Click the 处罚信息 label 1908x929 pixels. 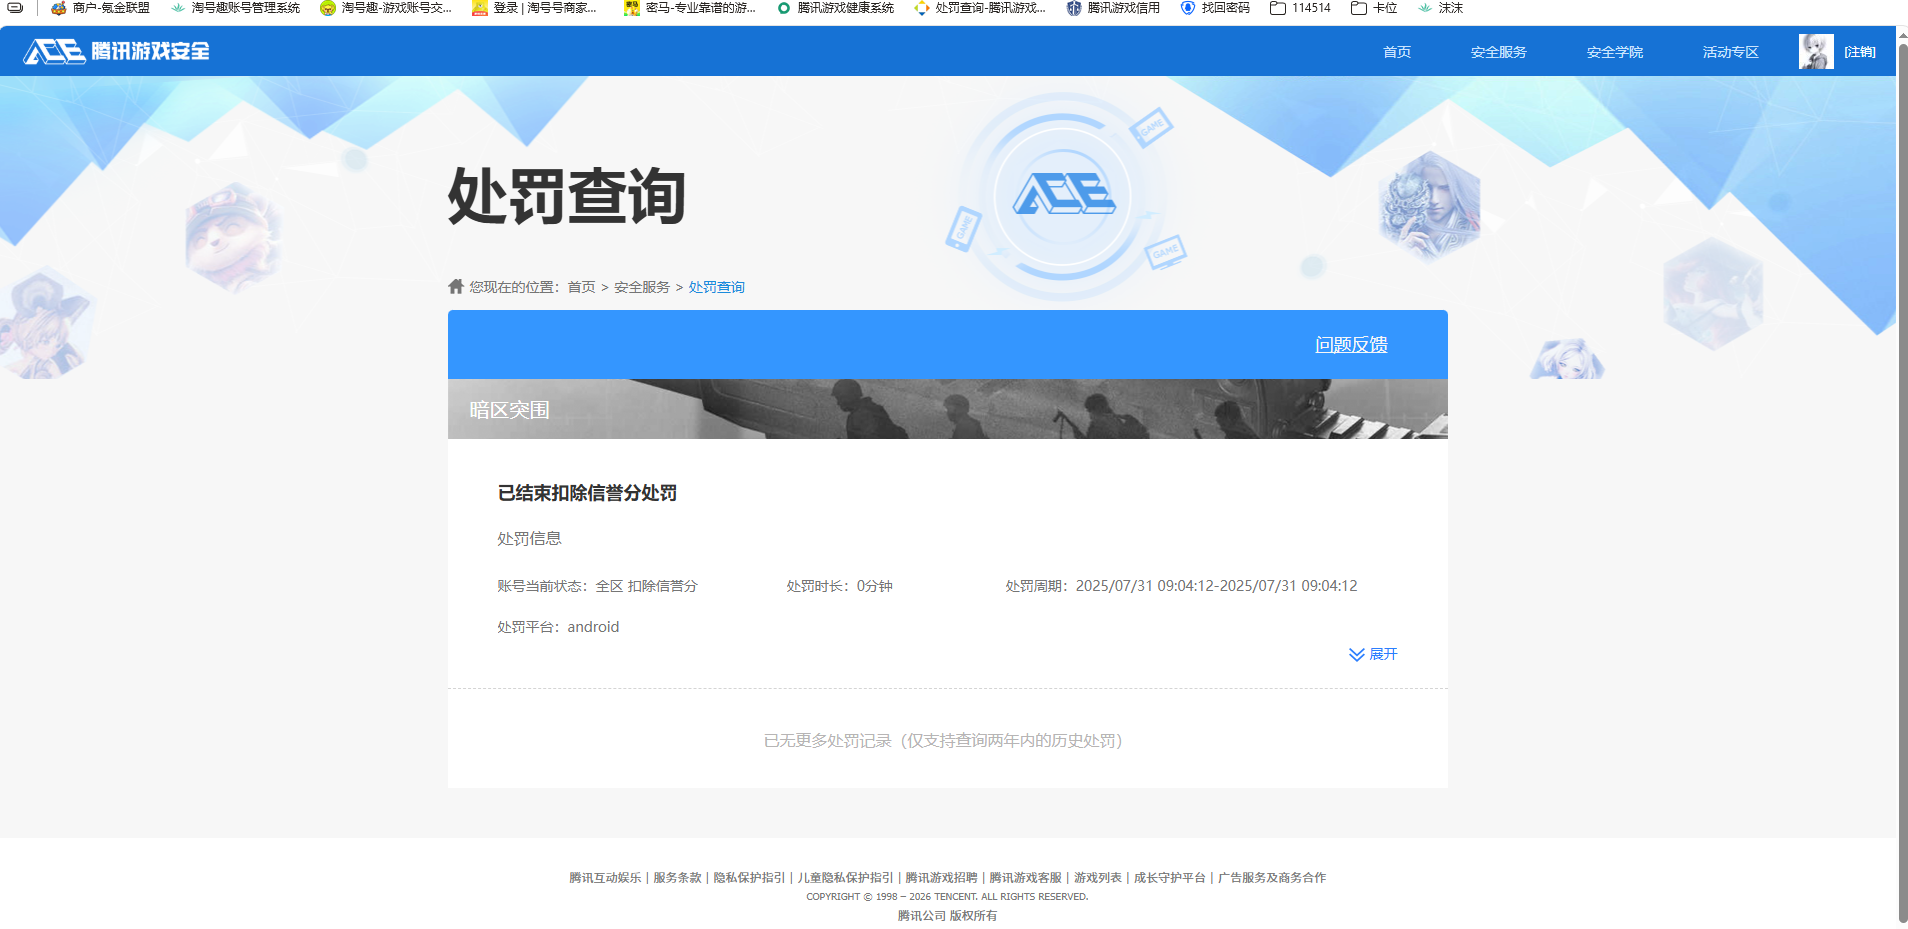[529, 538]
